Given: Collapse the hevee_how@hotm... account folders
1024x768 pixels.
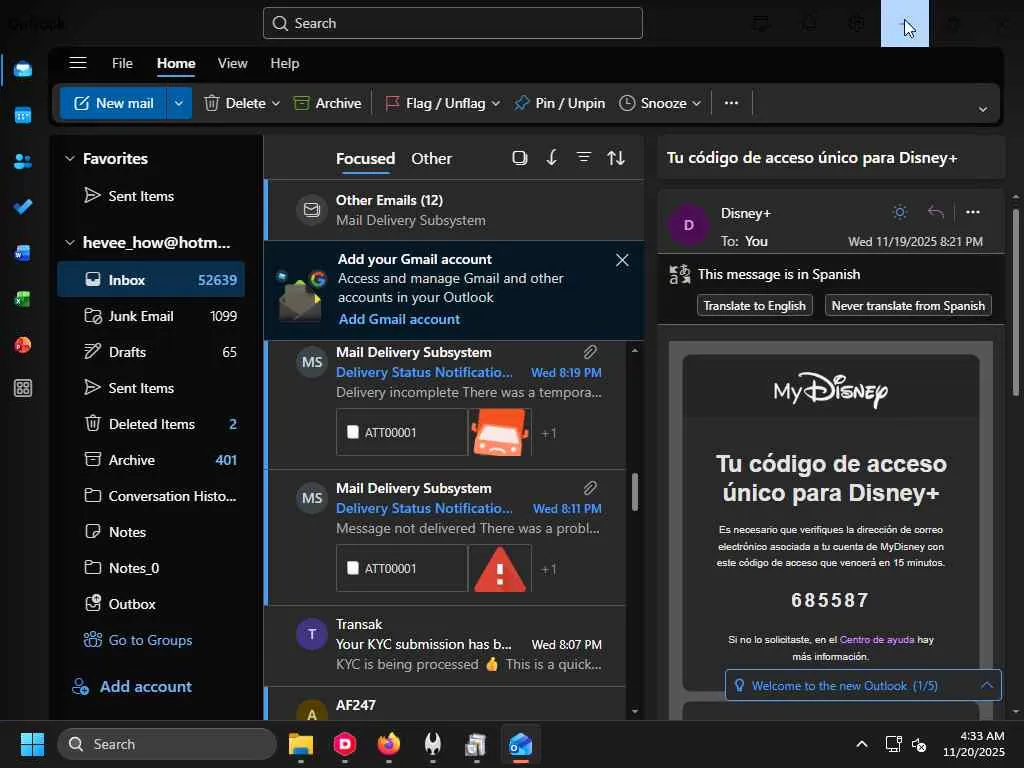Looking at the screenshot, I should pos(70,242).
